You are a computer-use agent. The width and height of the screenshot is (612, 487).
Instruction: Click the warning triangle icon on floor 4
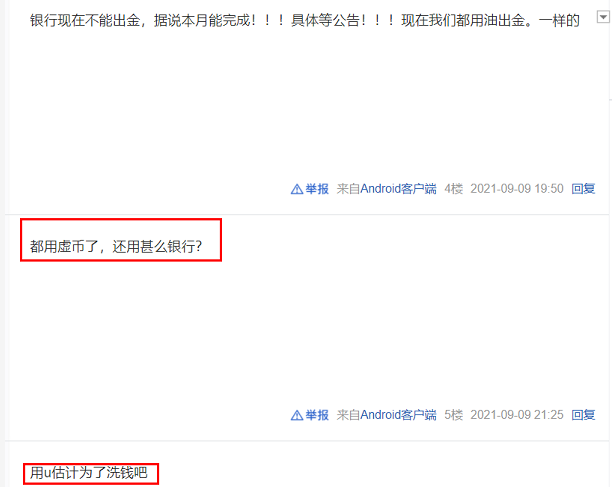(297, 189)
